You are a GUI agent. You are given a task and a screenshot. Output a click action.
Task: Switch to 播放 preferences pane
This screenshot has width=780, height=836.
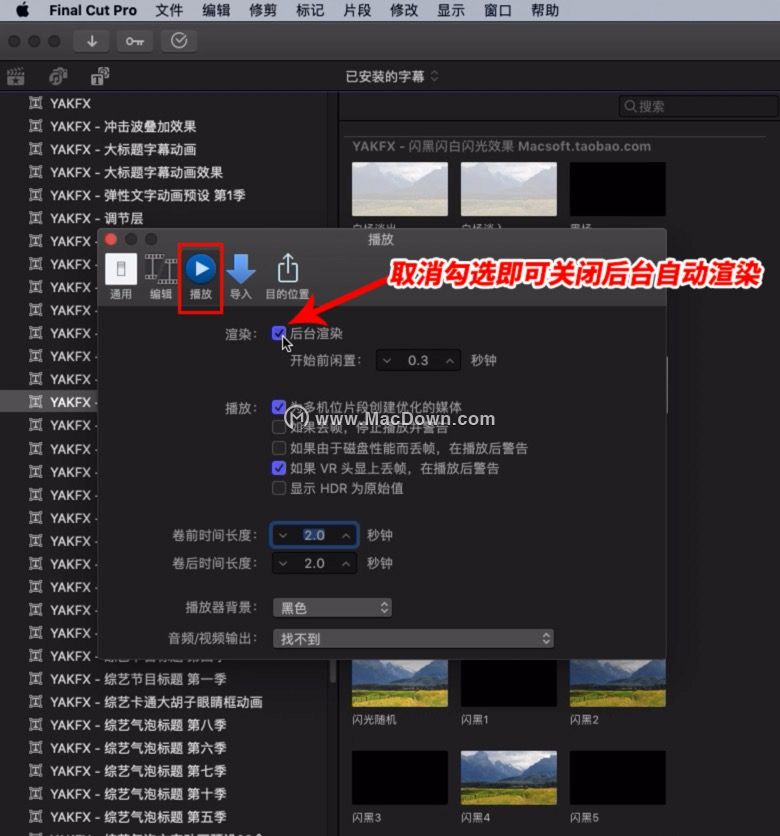click(x=200, y=278)
